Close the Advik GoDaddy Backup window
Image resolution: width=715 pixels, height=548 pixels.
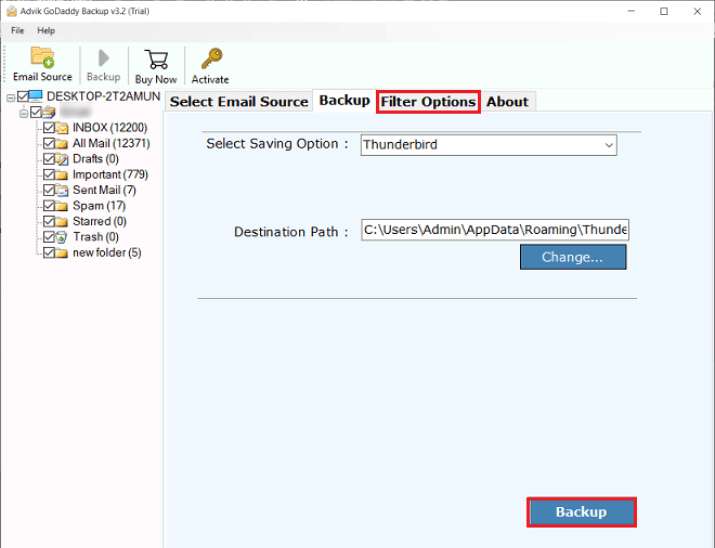[697, 11]
